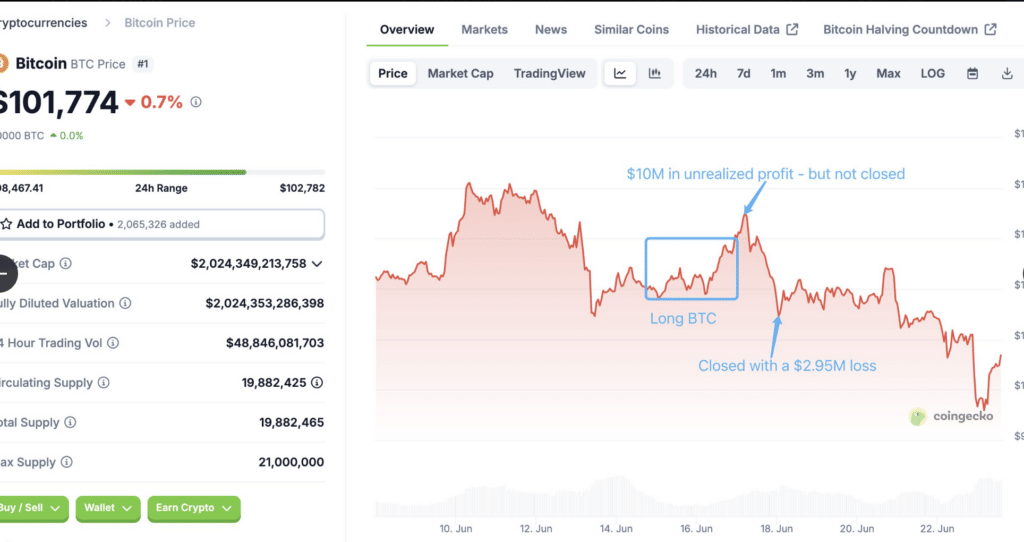Viewport: 1024px width, 542px height.
Task: Click $2,024,353,286,398 valuation value
Action: pyautogui.click(x=264, y=303)
